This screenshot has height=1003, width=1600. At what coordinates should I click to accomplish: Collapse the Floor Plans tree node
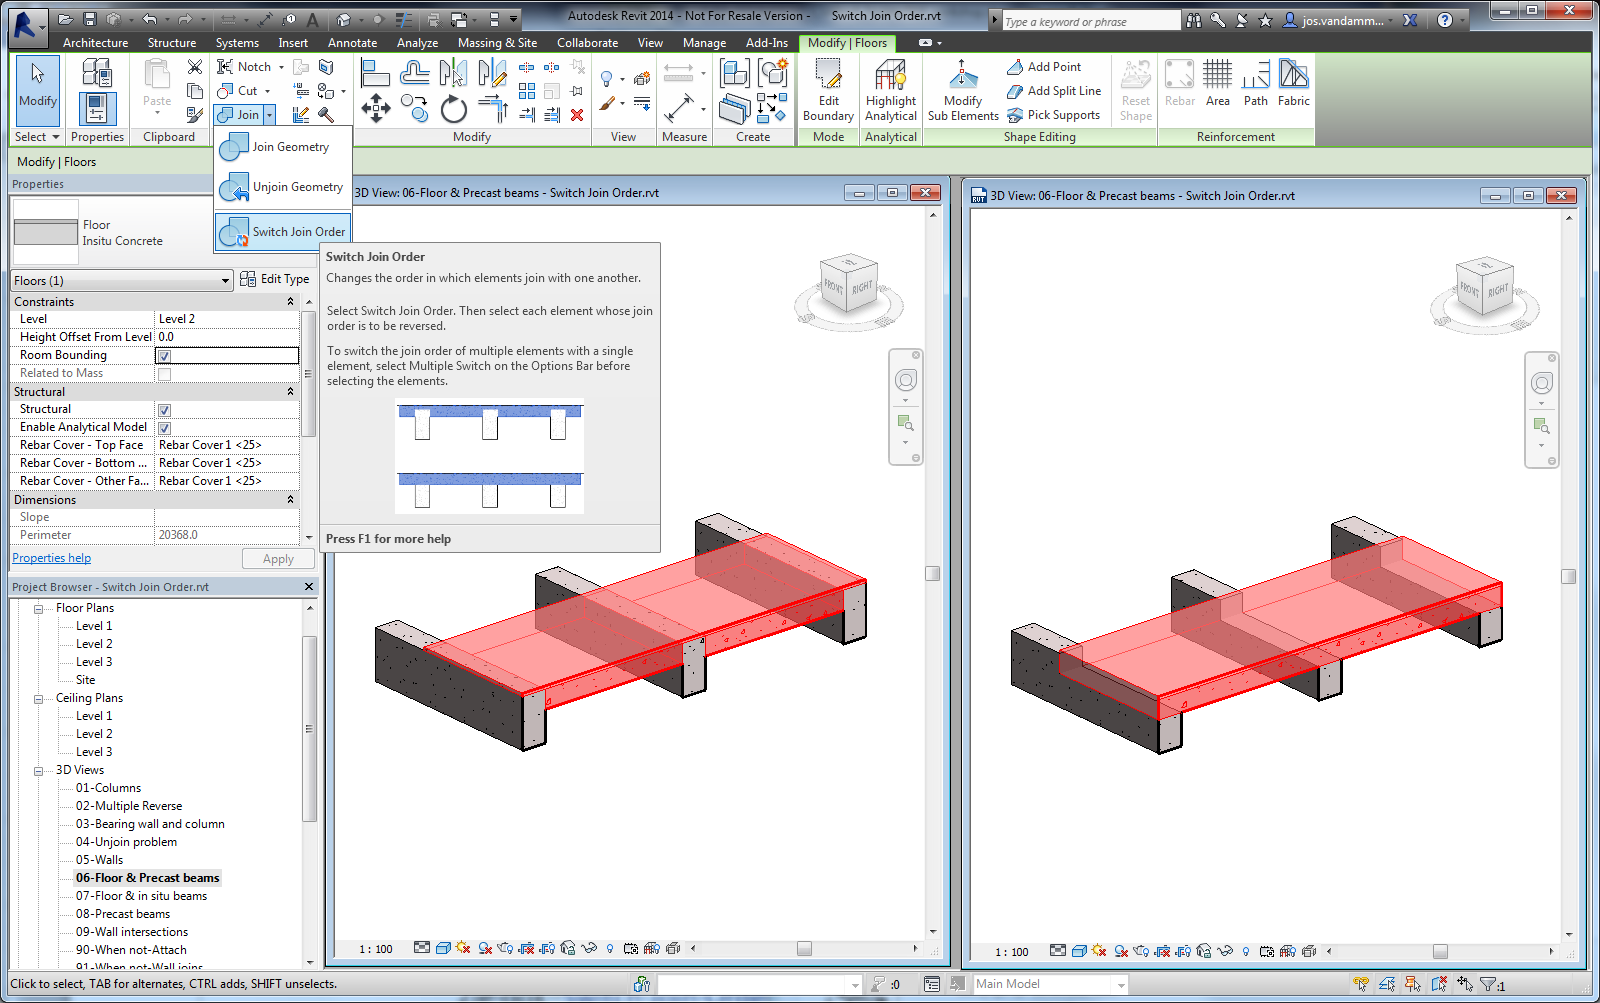point(38,609)
